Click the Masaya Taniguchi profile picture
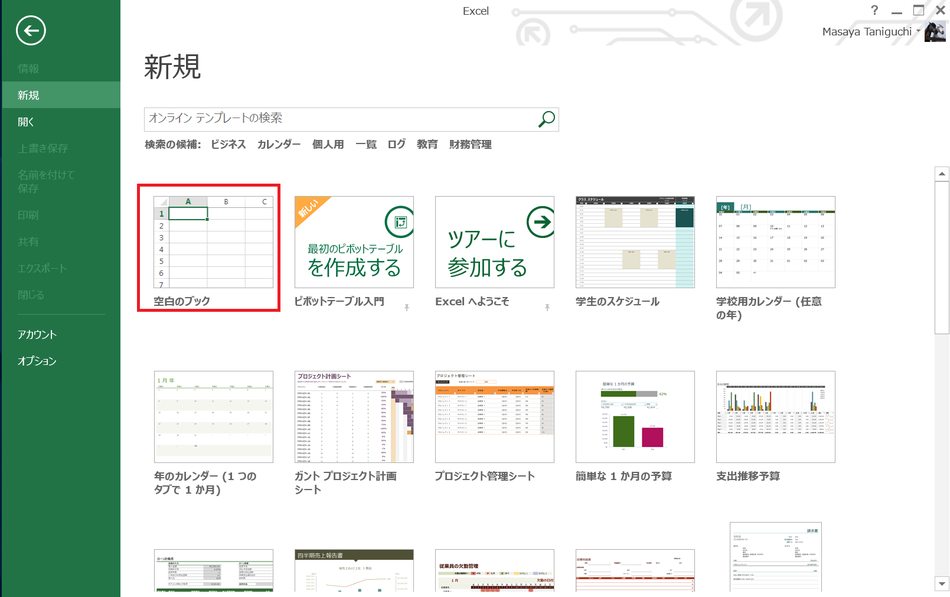 point(935,32)
